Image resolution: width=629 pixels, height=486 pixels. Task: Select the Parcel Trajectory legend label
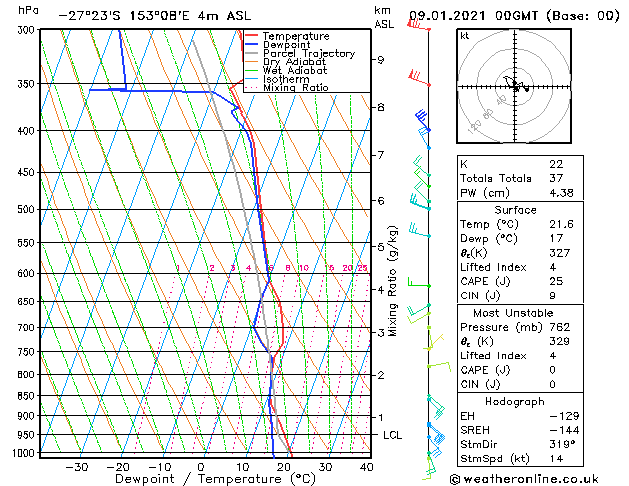coord(309,53)
